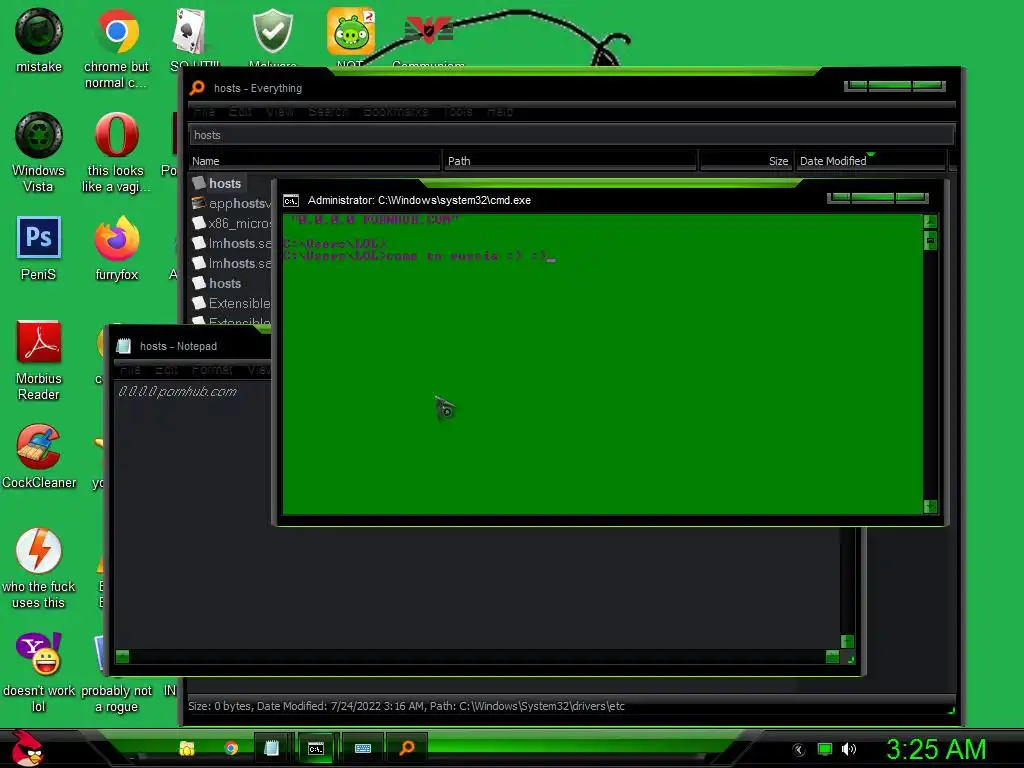Click cmd scrollbar down arrow
Image resolution: width=1024 pixels, height=768 pixels.
(931, 506)
